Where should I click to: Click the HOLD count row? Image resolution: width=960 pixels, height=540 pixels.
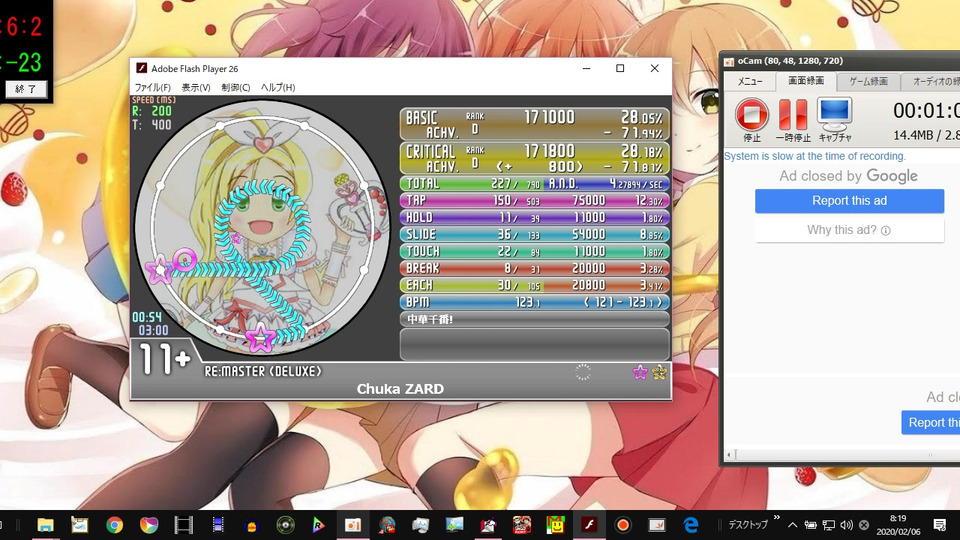click(x=534, y=217)
